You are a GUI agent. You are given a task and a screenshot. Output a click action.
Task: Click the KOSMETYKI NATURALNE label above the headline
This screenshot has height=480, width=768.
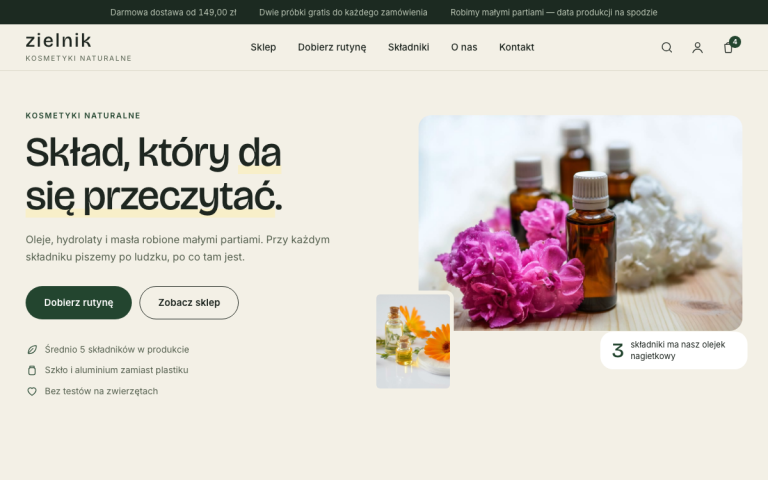(x=83, y=116)
